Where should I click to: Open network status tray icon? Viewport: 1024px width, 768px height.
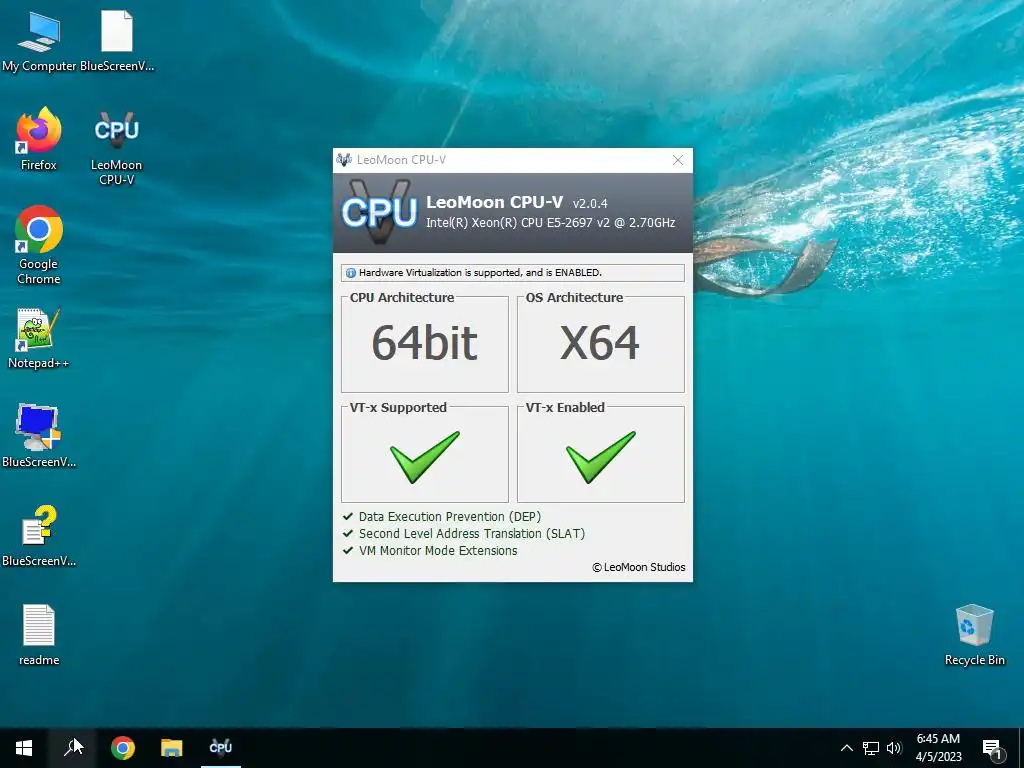click(x=871, y=748)
